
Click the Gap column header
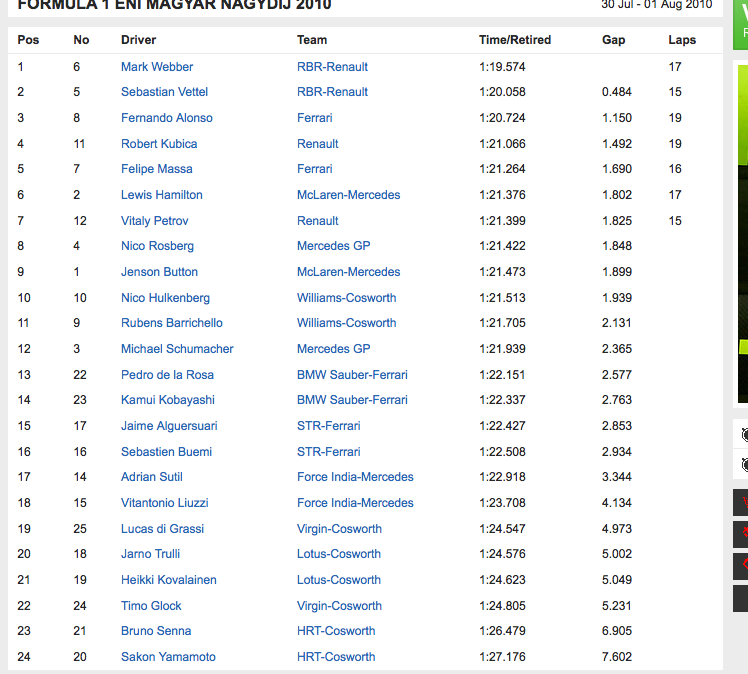point(613,40)
